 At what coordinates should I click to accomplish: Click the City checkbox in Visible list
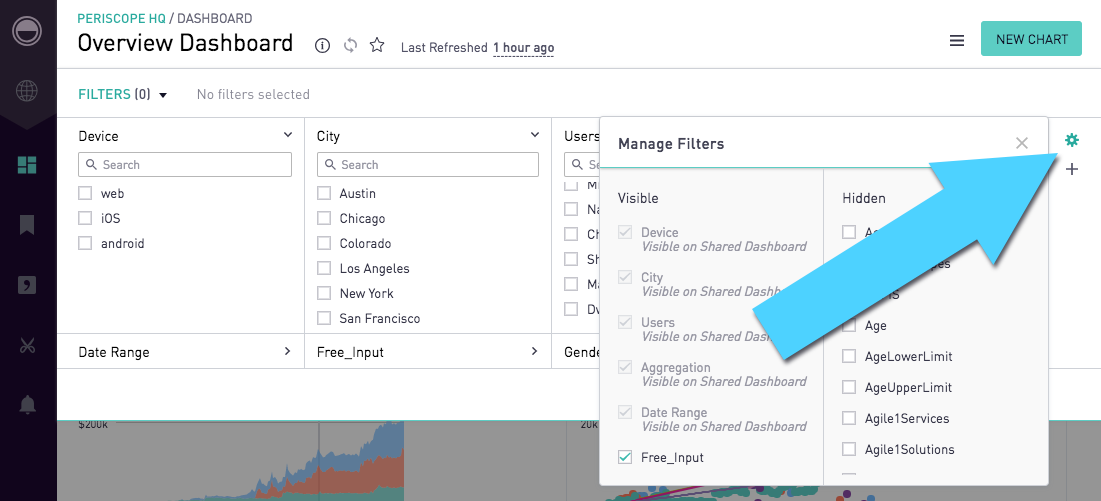click(x=625, y=277)
